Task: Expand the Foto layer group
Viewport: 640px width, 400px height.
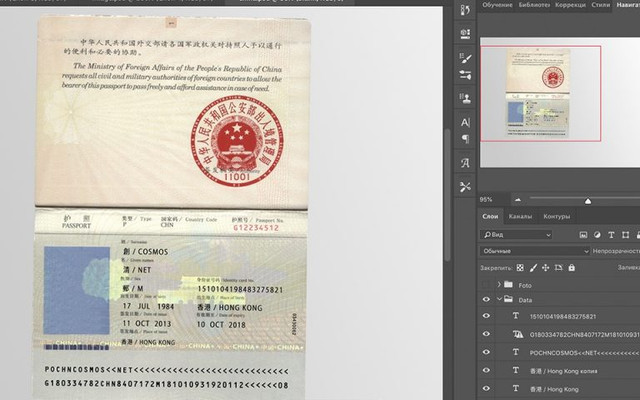Action: click(499, 284)
